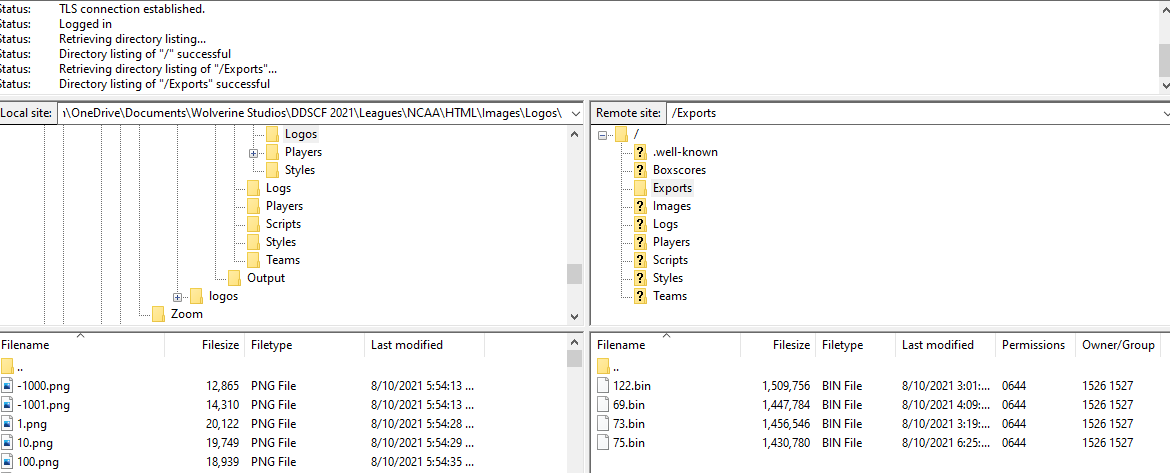Click the Local site path field
Viewport: 1170px width, 473px height.
(x=313, y=113)
